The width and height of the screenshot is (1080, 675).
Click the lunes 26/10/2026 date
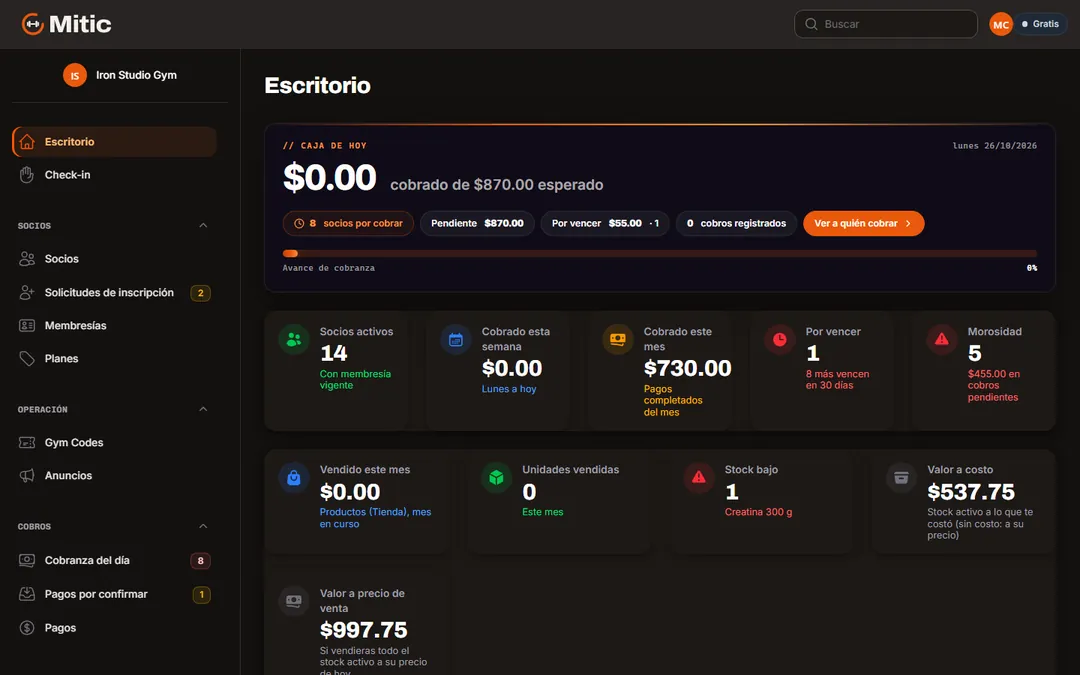995,145
